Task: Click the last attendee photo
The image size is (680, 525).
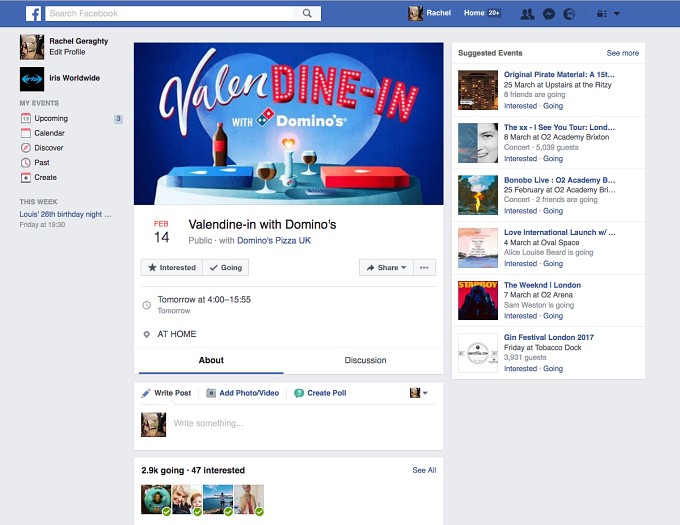Action: (x=249, y=499)
